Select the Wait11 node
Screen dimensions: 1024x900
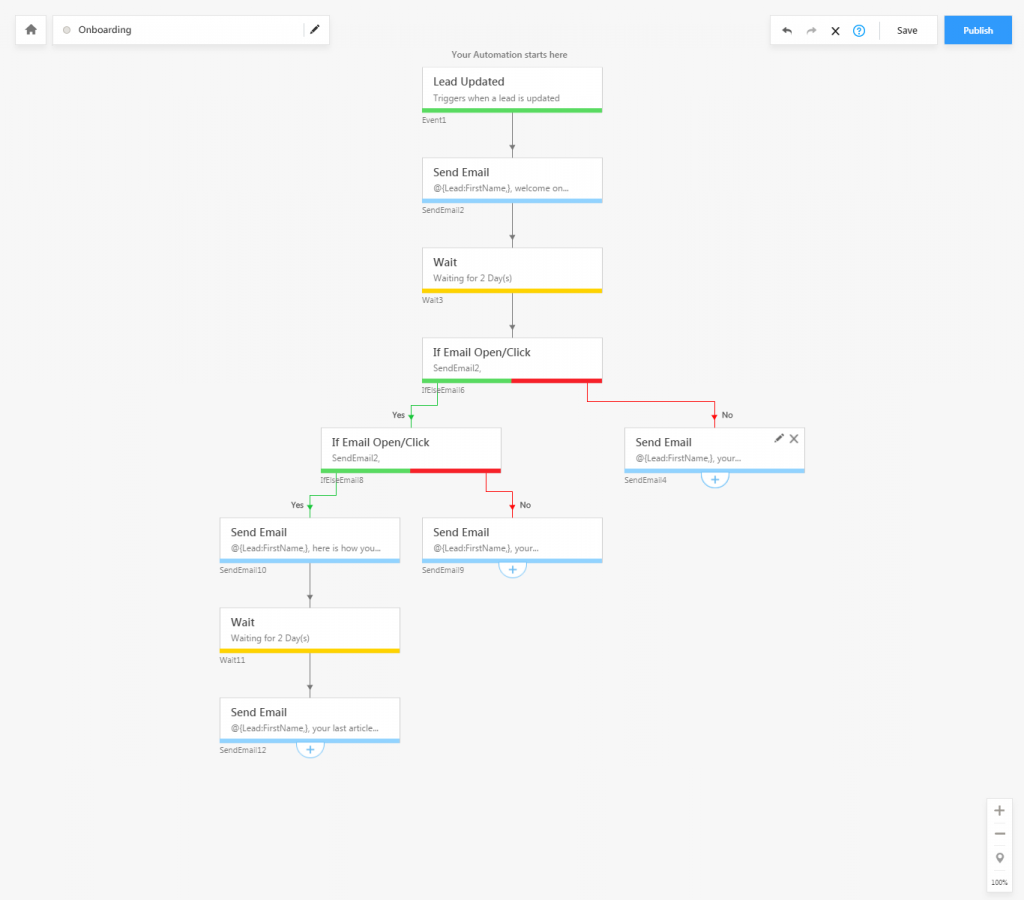310,631
